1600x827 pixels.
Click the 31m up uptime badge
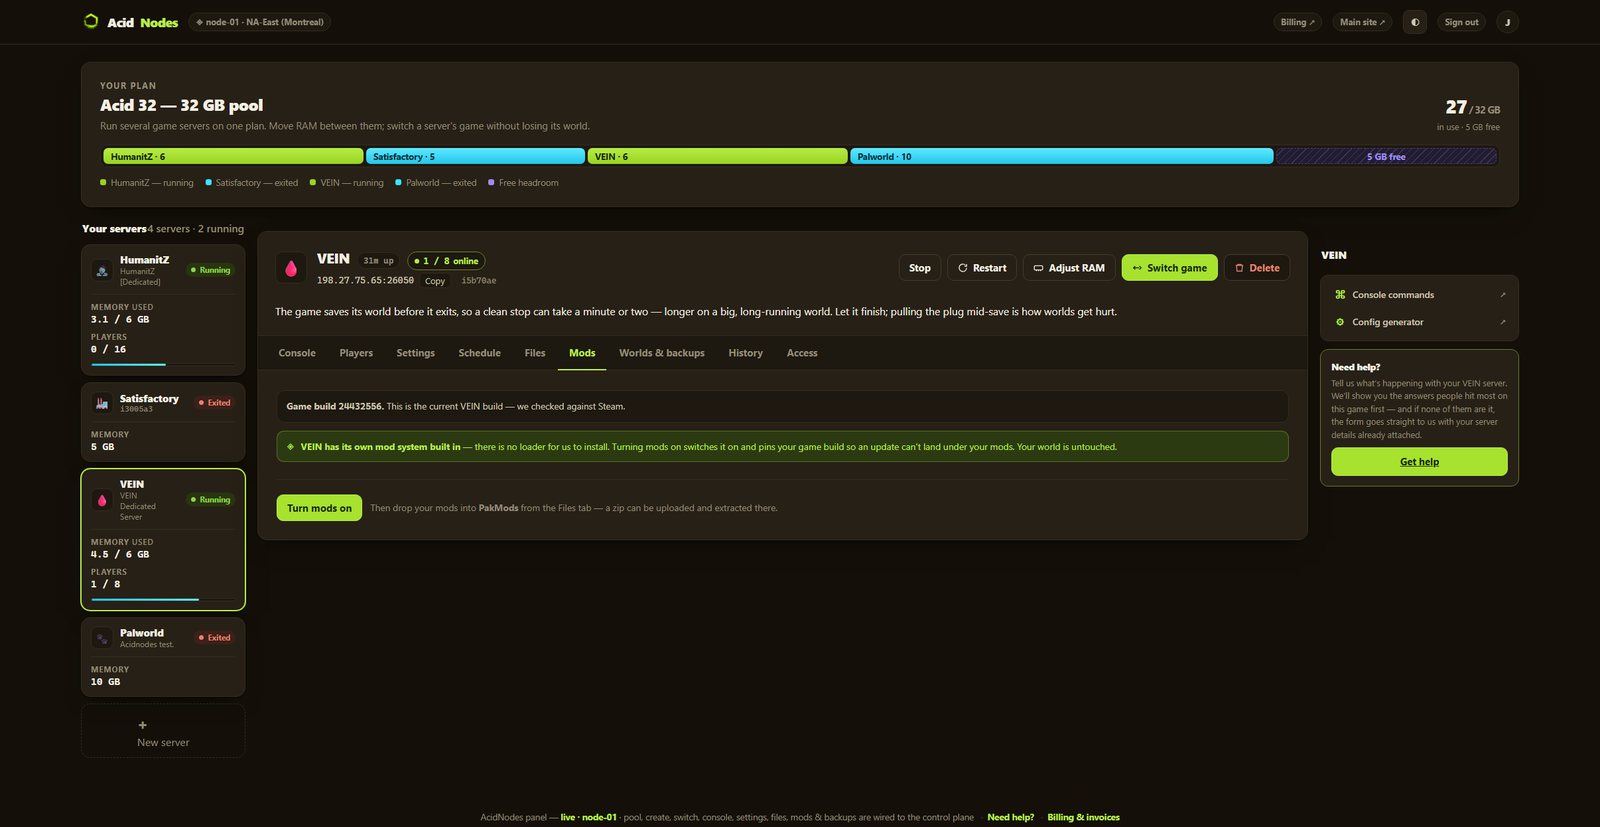pos(378,261)
